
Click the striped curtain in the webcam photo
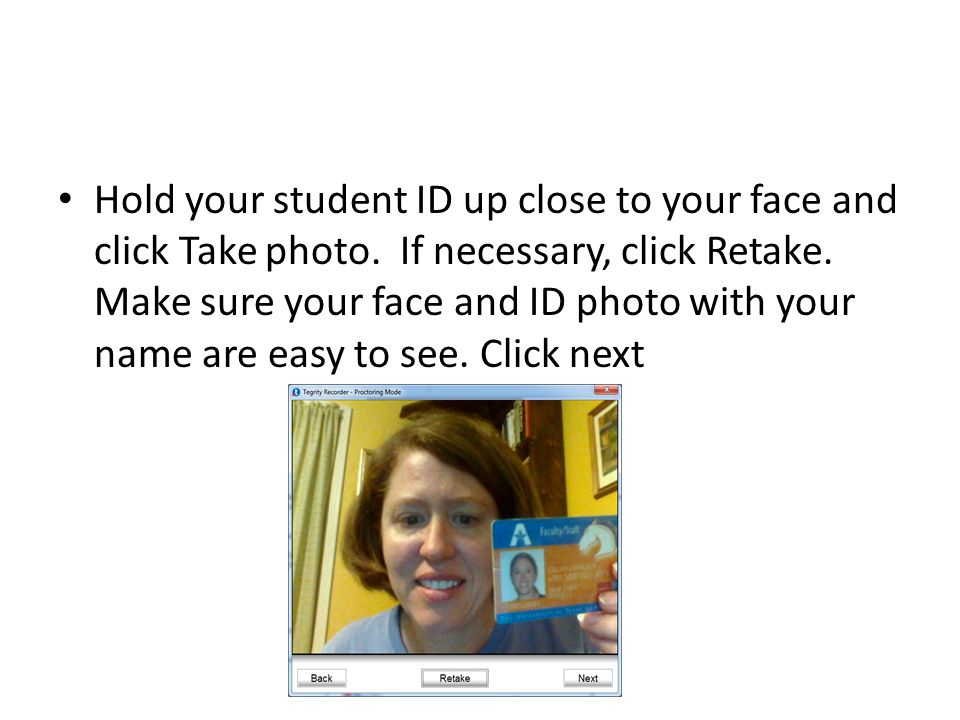317,527
